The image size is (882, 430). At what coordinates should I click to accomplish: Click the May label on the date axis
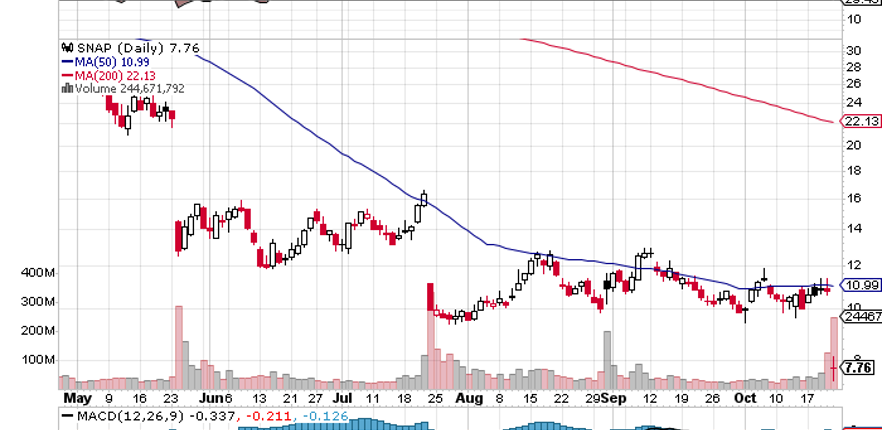coord(77,398)
